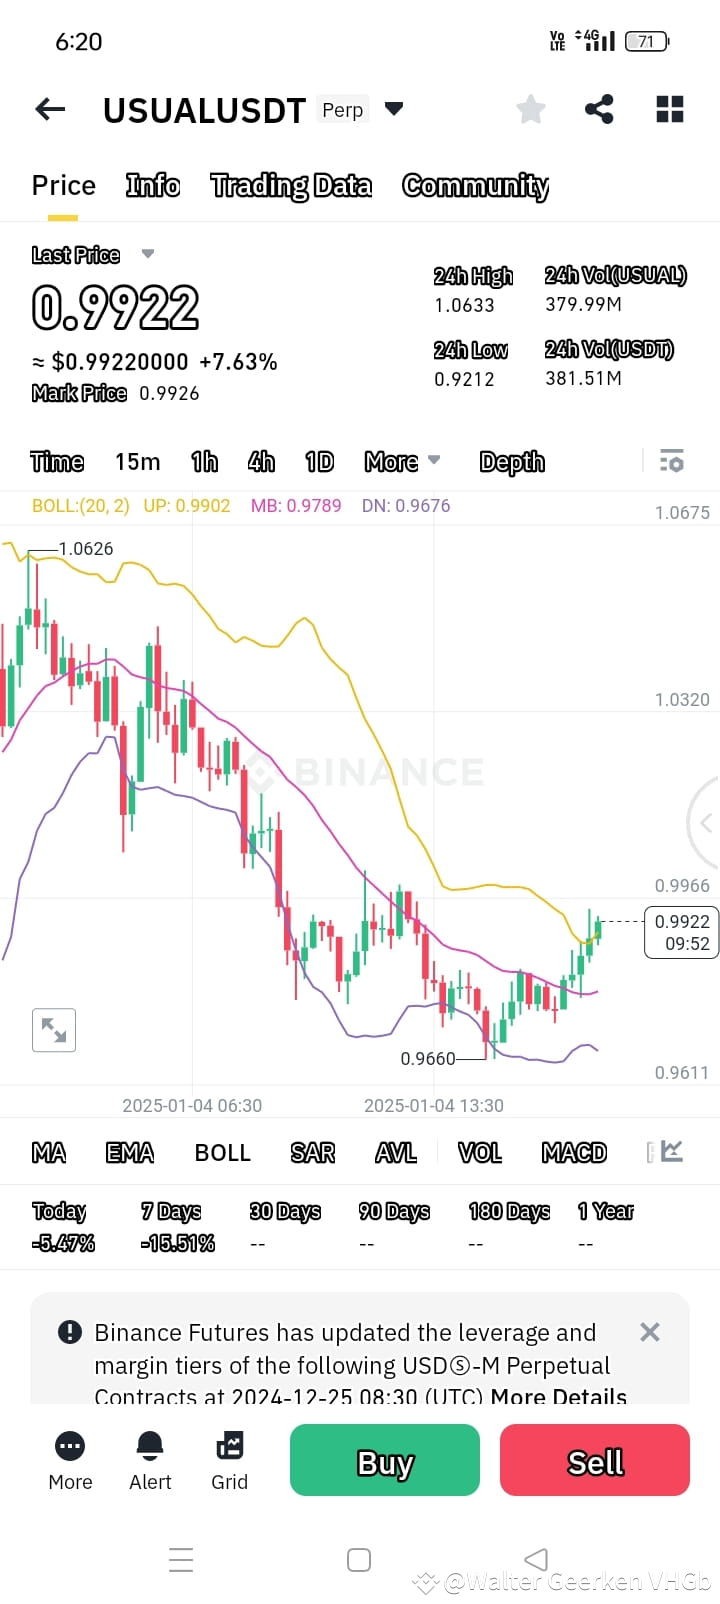Tap the 2025-01-04 13:30 time axis label
Screen dimensions: 720x1604
point(434,1105)
